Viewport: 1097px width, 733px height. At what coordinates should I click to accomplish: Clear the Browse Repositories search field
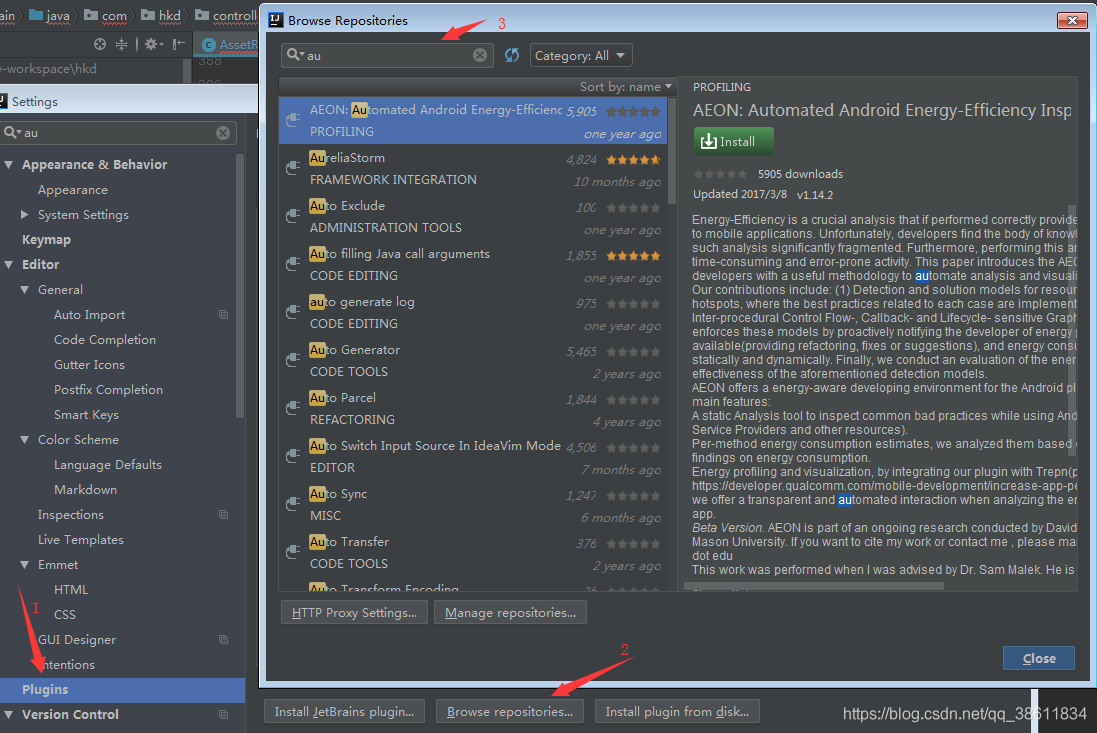point(480,55)
